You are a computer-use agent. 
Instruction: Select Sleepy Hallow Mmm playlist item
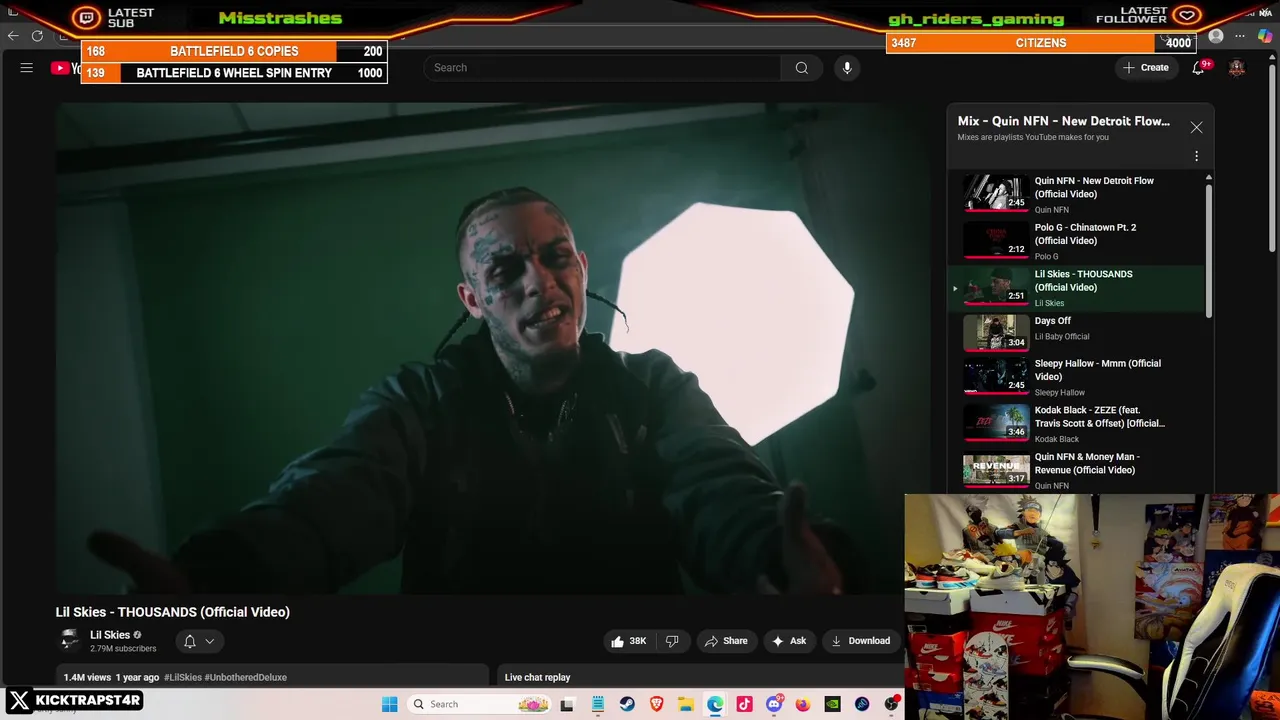pyautogui.click(x=1078, y=378)
